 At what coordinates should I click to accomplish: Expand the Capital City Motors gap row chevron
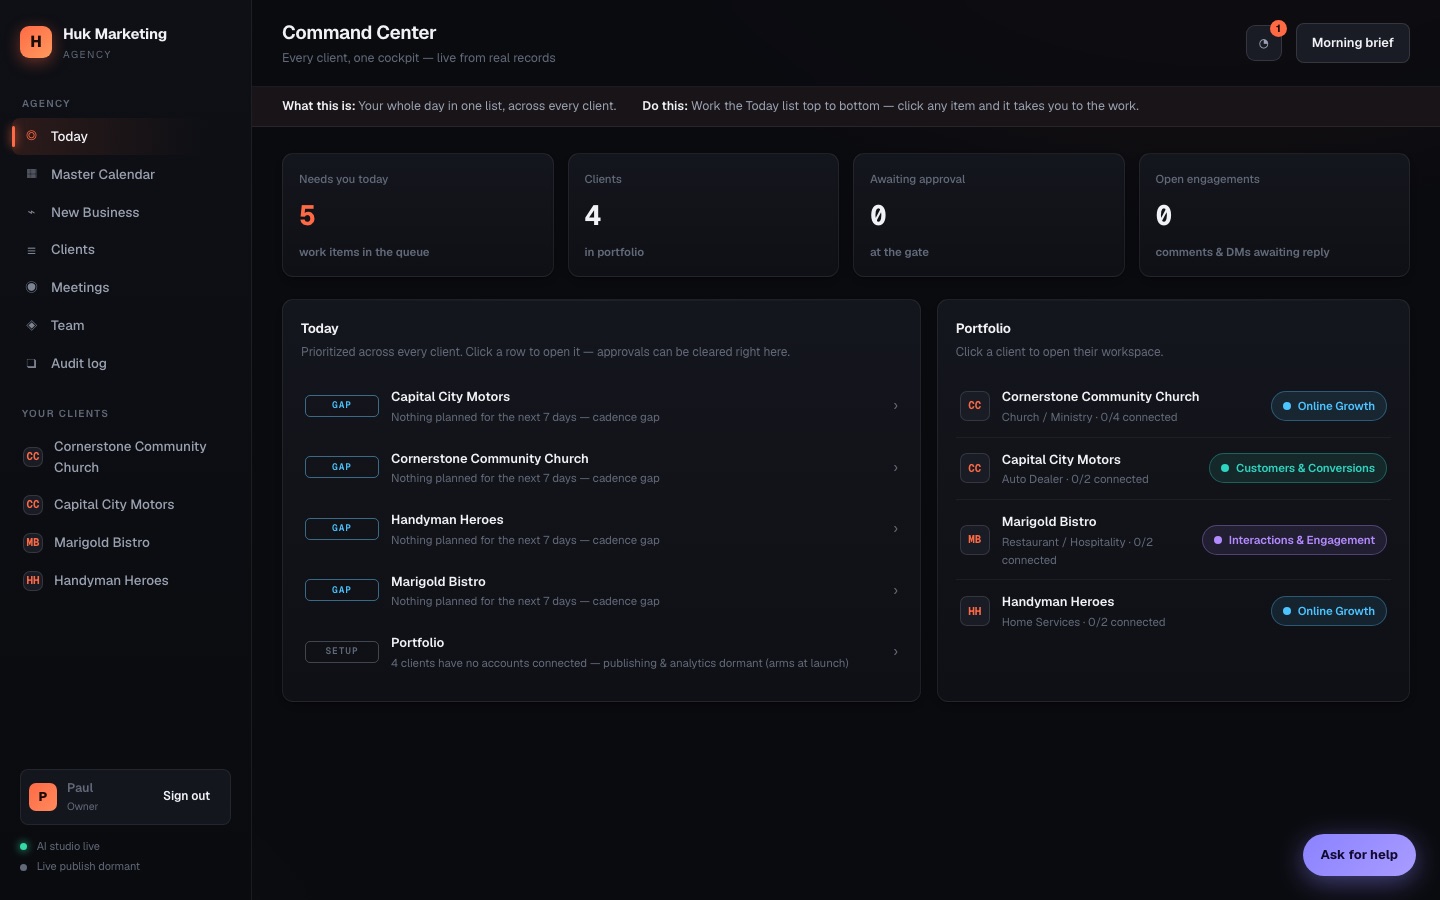pos(895,406)
